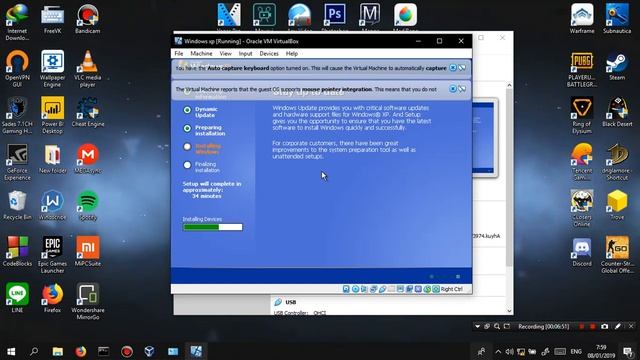Show hidden system tray icons
The width and height of the screenshot is (640, 360).
tap(498, 351)
